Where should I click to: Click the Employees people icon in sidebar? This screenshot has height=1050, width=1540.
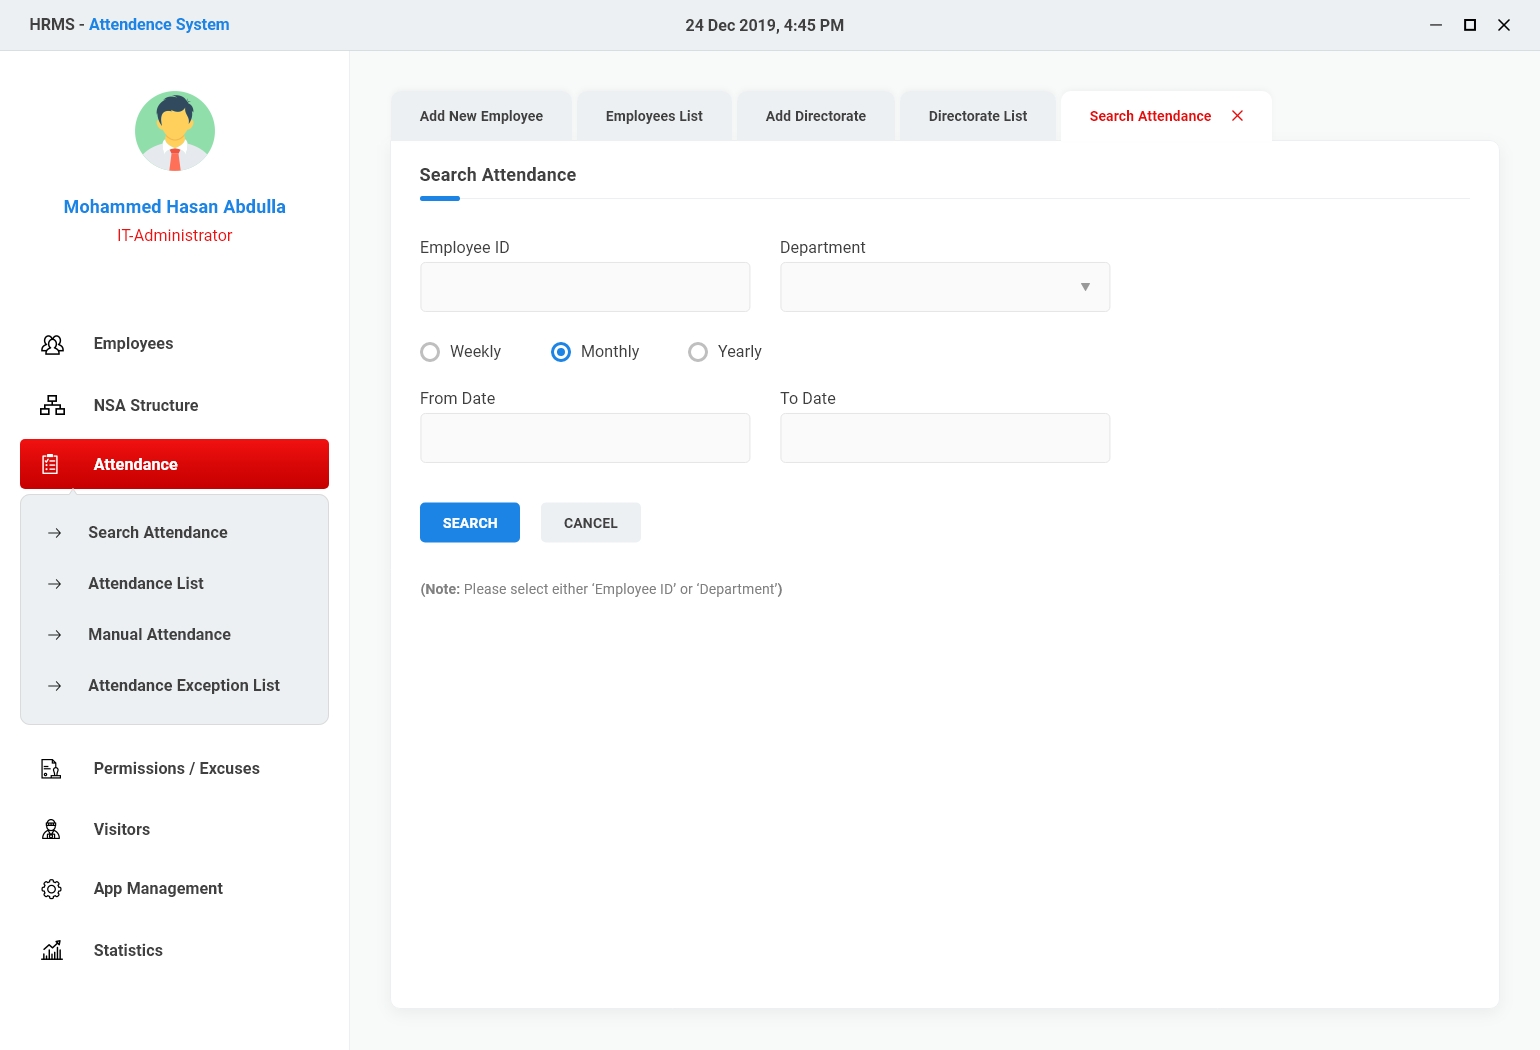click(x=52, y=344)
